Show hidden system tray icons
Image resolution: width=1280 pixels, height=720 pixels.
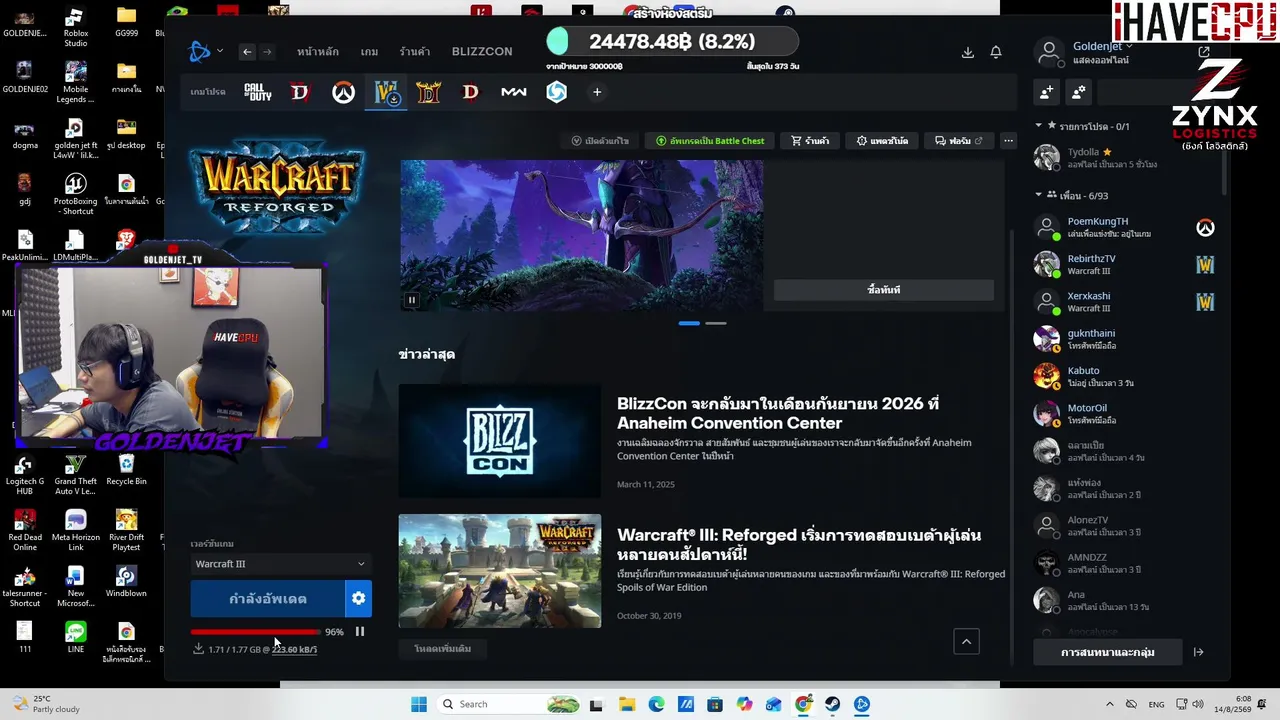[x=1109, y=704]
